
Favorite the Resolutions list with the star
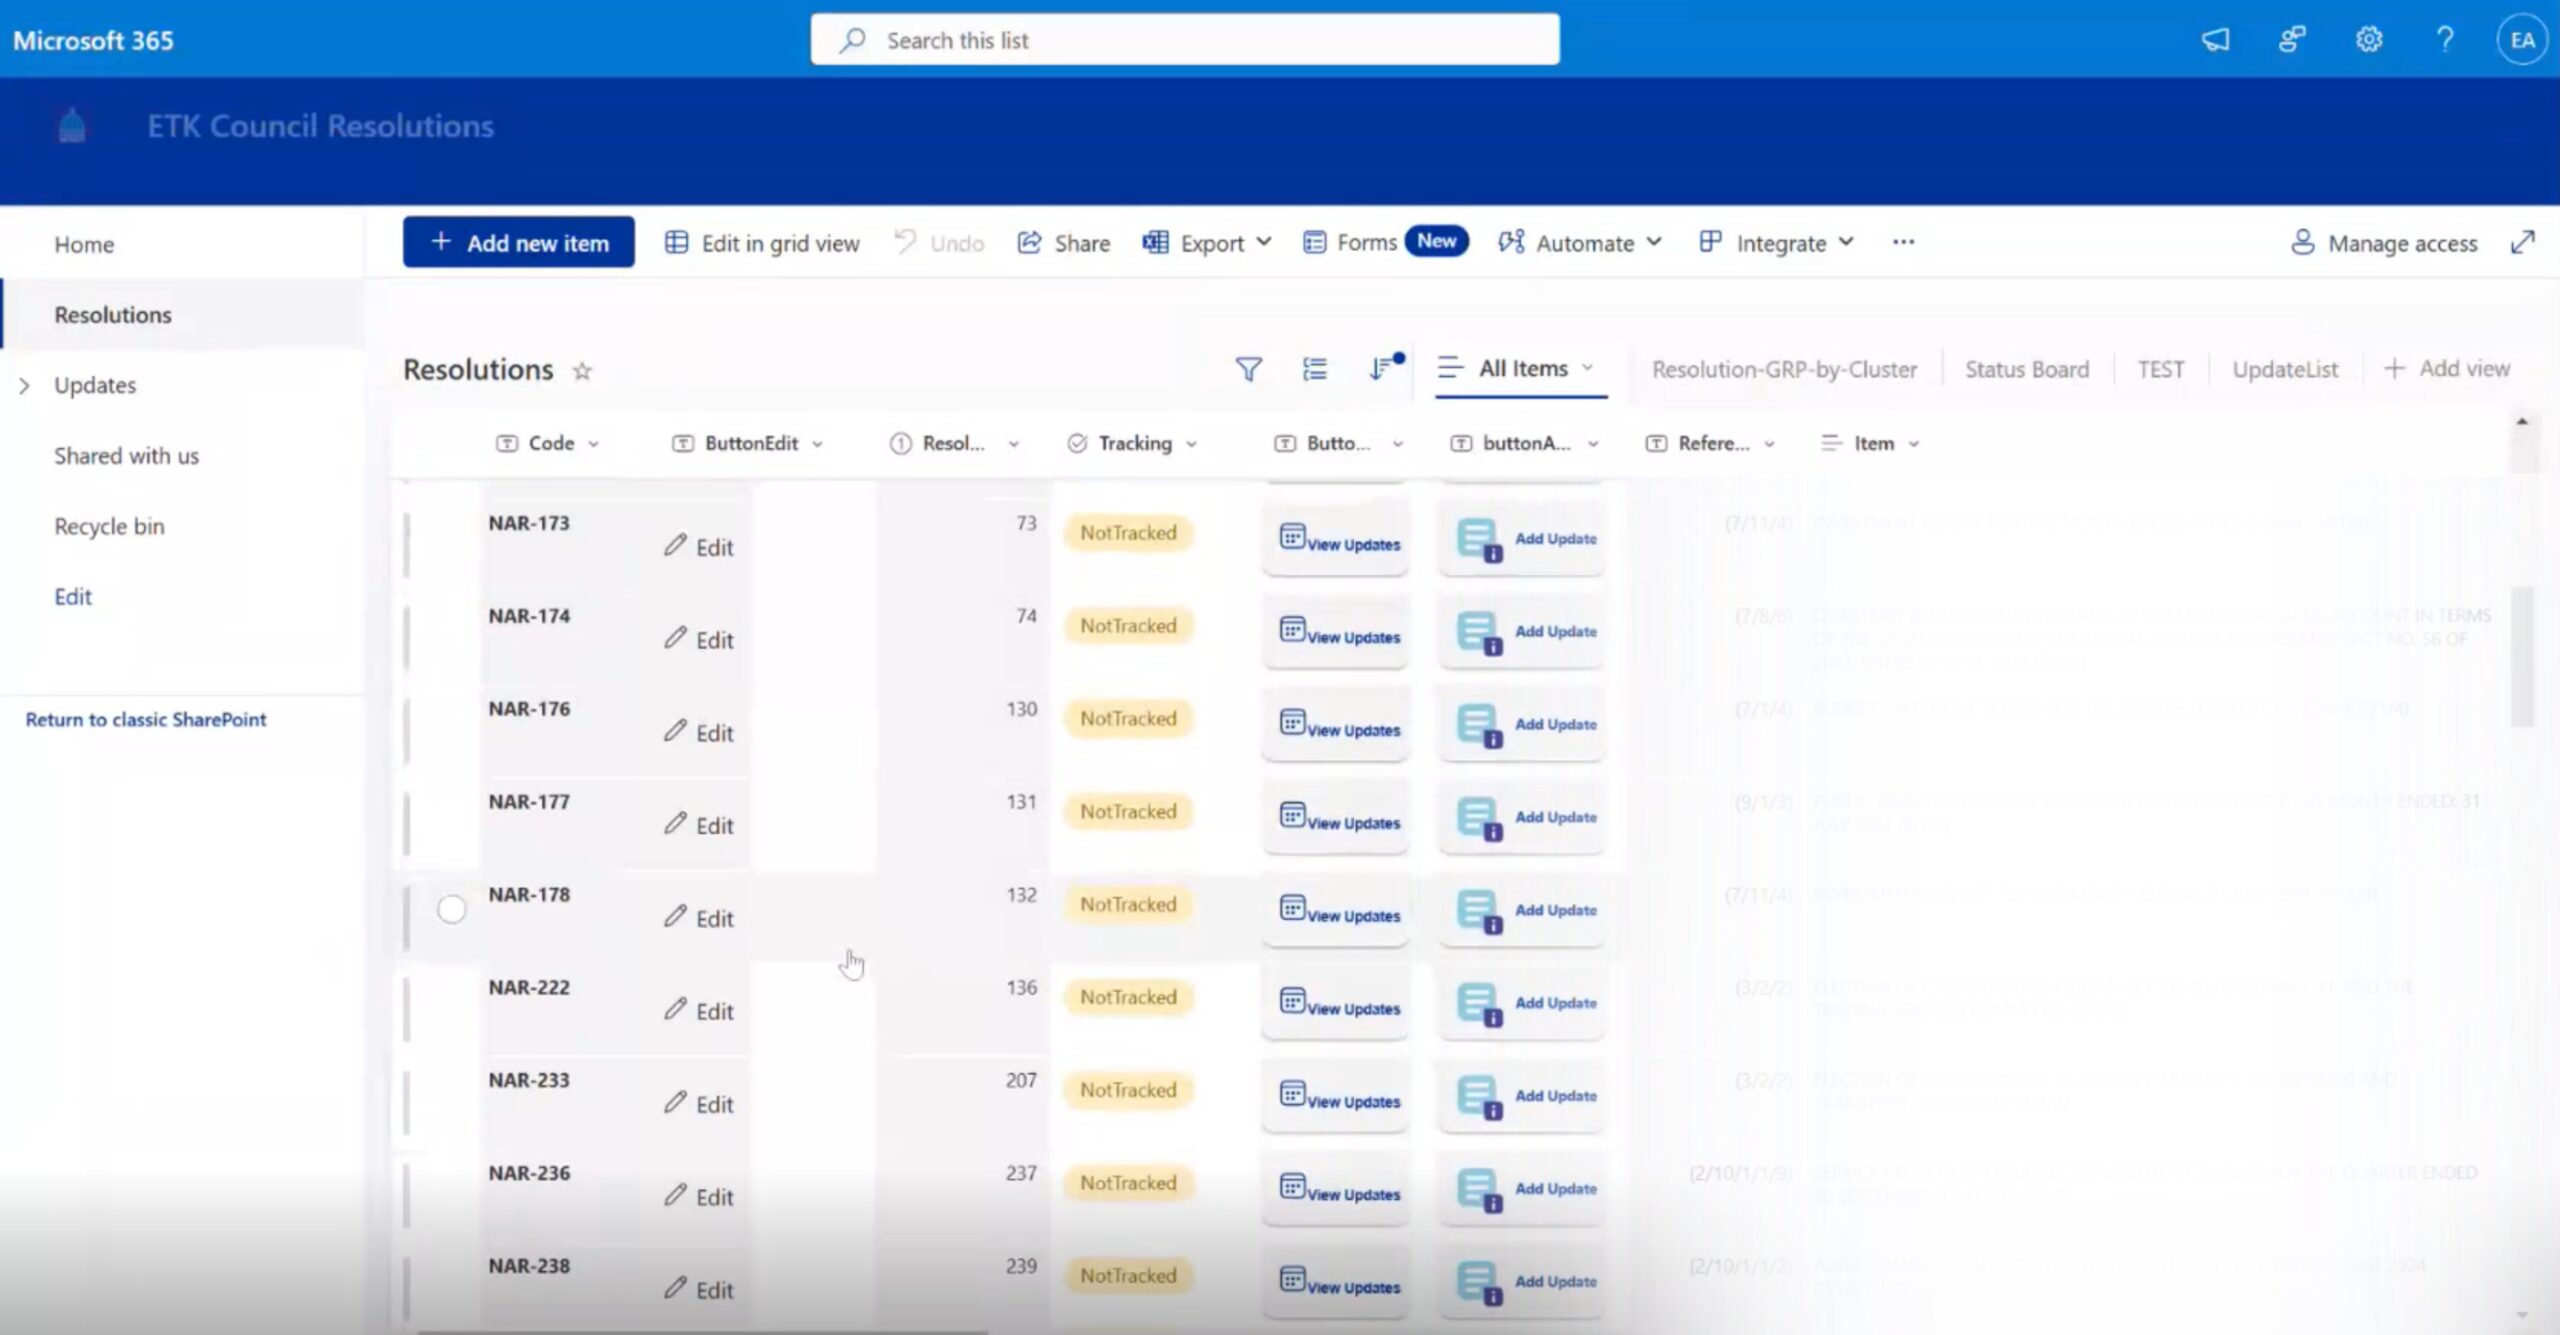pyautogui.click(x=582, y=372)
